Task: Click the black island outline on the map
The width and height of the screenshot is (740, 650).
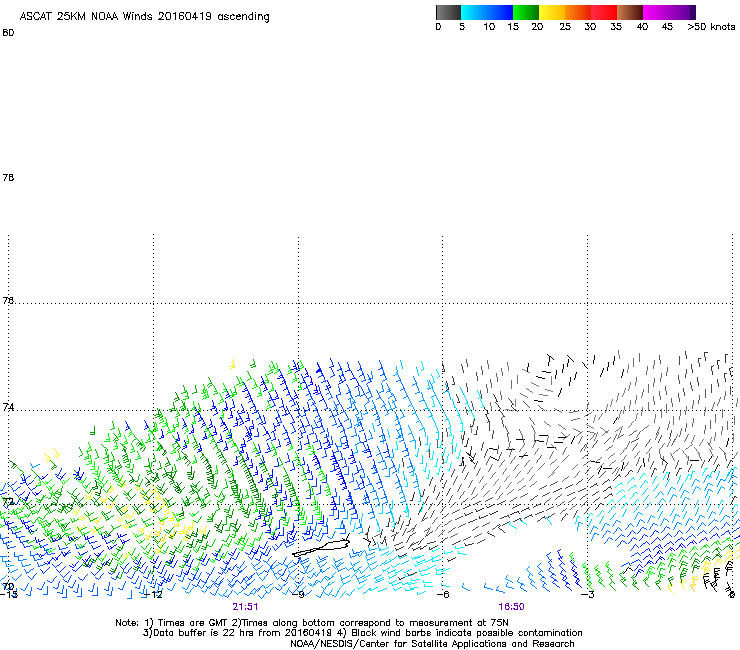Action: tap(321, 549)
